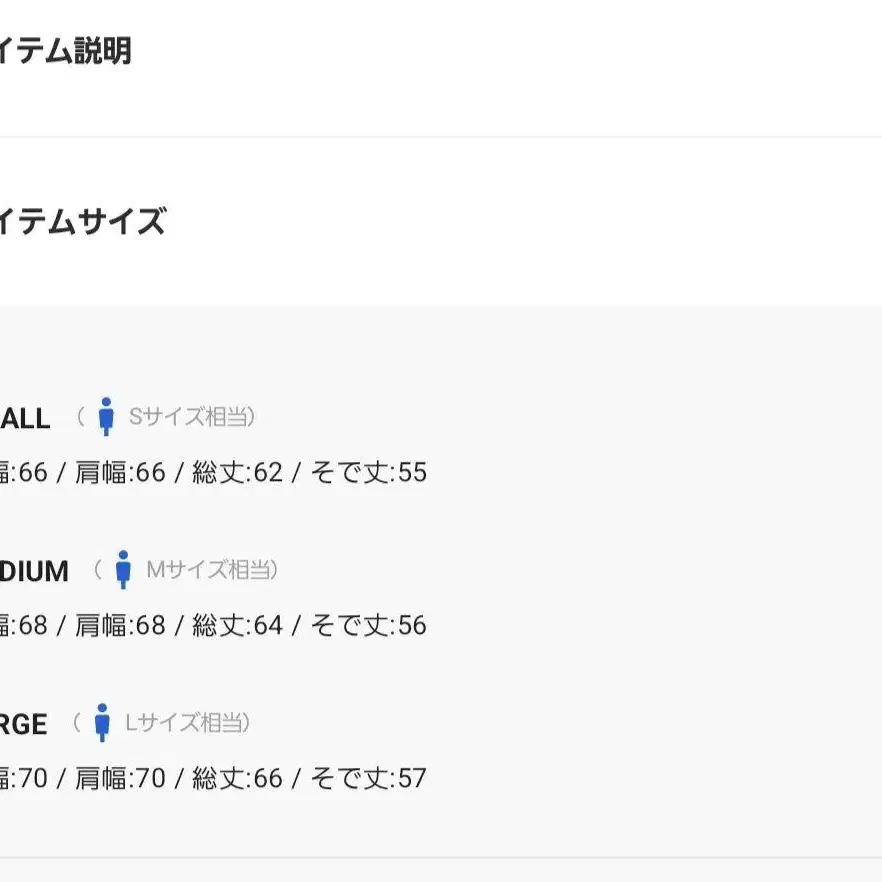Click the blue person icon beside Sサイズ相当
882x882 pixels.
[x=106, y=417]
